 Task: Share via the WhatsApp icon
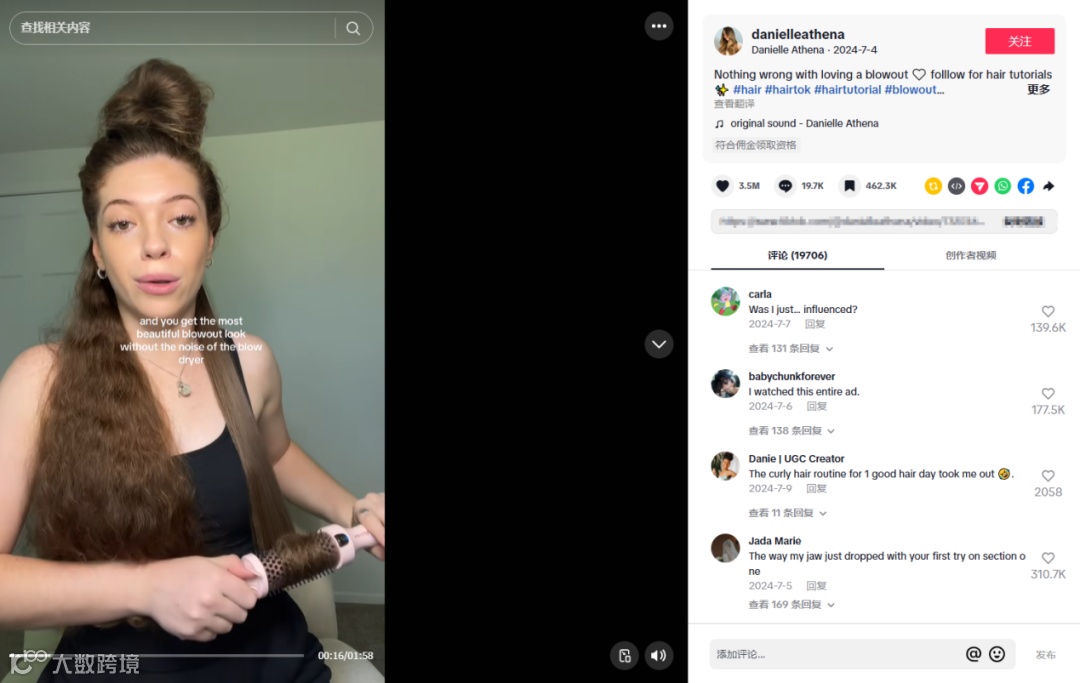pyautogui.click(x=1003, y=186)
